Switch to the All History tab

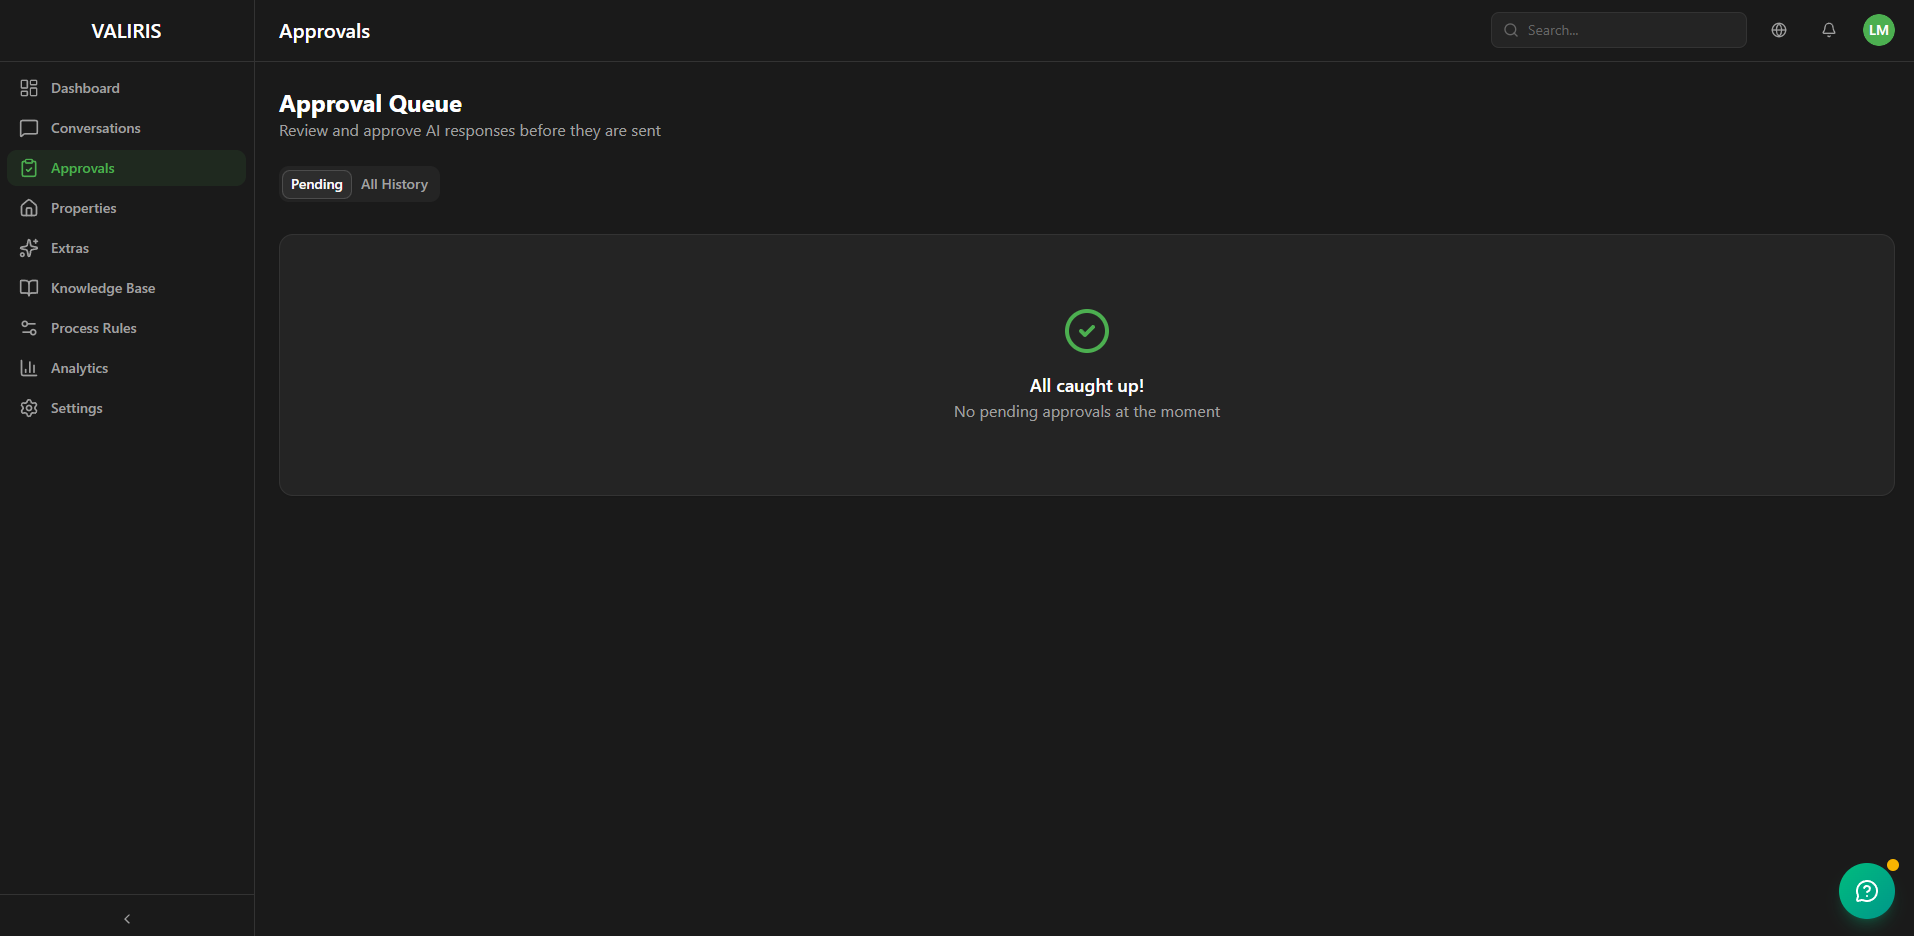[x=394, y=184]
